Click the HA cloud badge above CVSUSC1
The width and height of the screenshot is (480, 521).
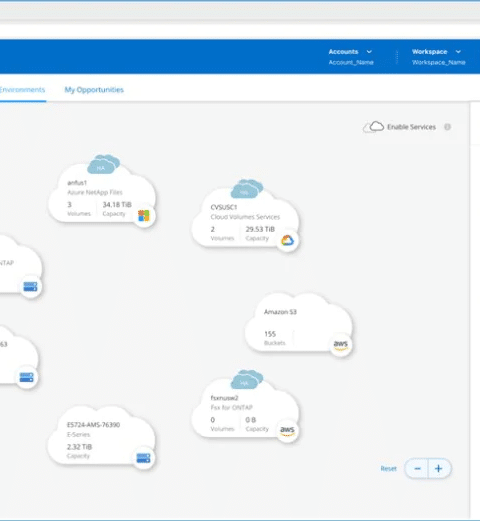point(247,189)
